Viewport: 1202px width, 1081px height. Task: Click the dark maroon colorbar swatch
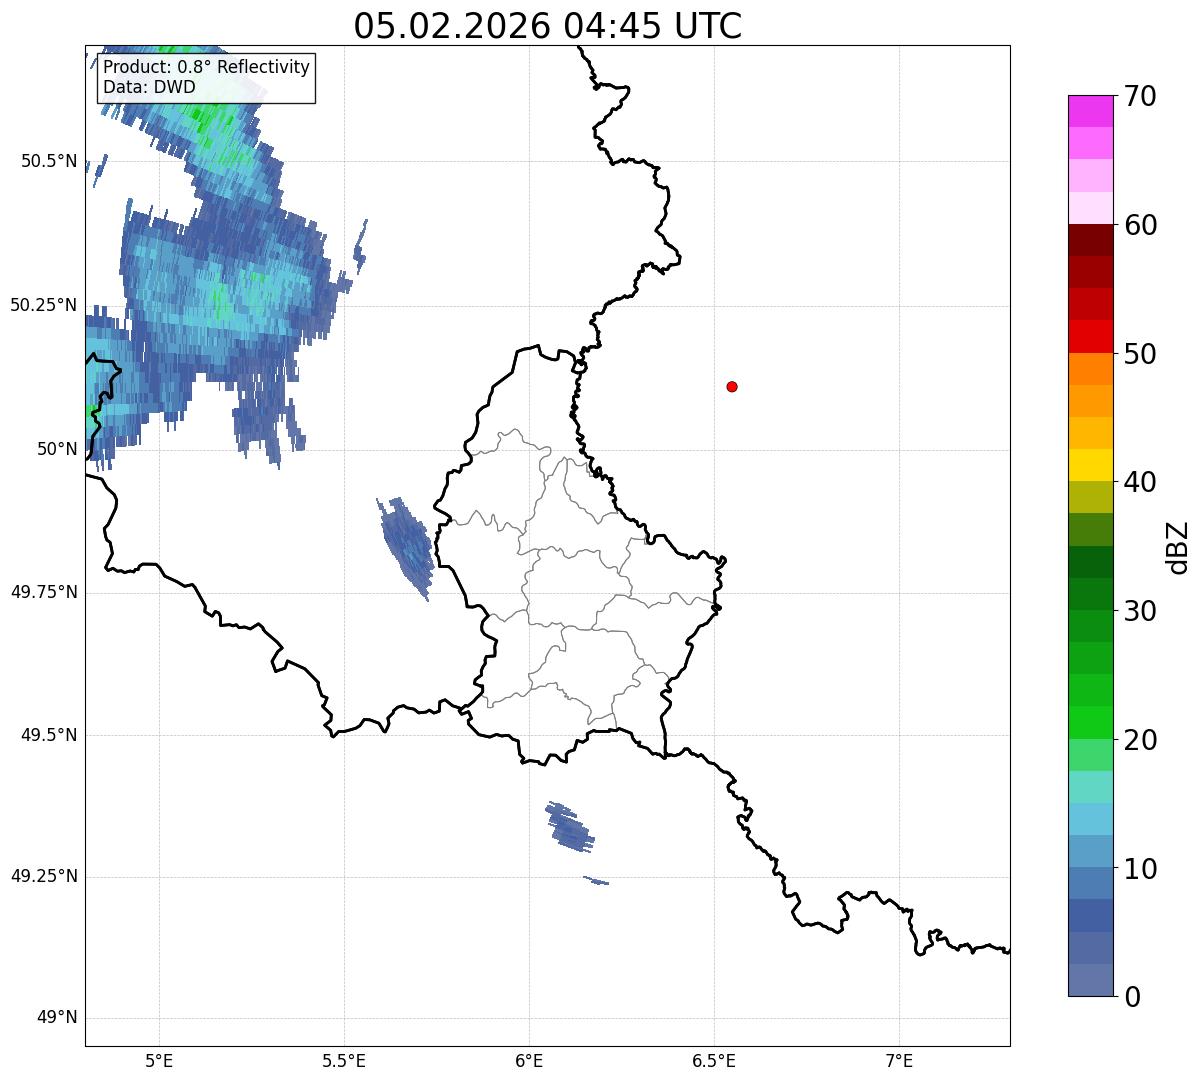pyautogui.click(x=1090, y=240)
